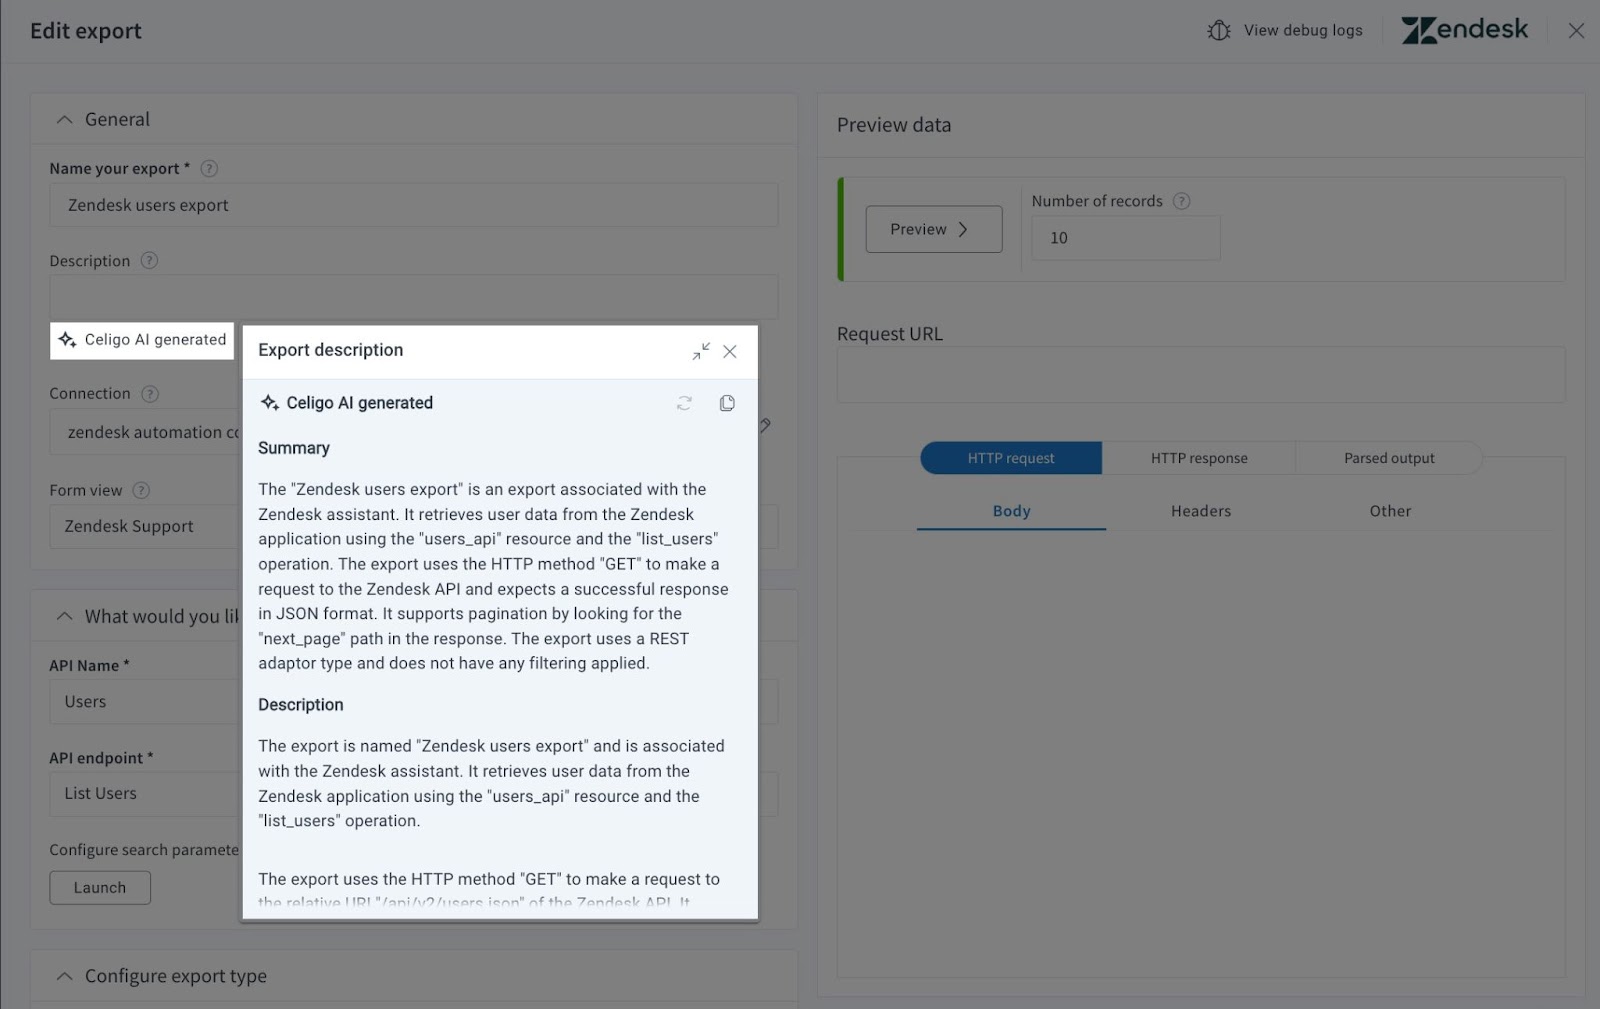Launch the search parameter configuration
This screenshot has height=1009, width=1600.
tap(99, 887)
